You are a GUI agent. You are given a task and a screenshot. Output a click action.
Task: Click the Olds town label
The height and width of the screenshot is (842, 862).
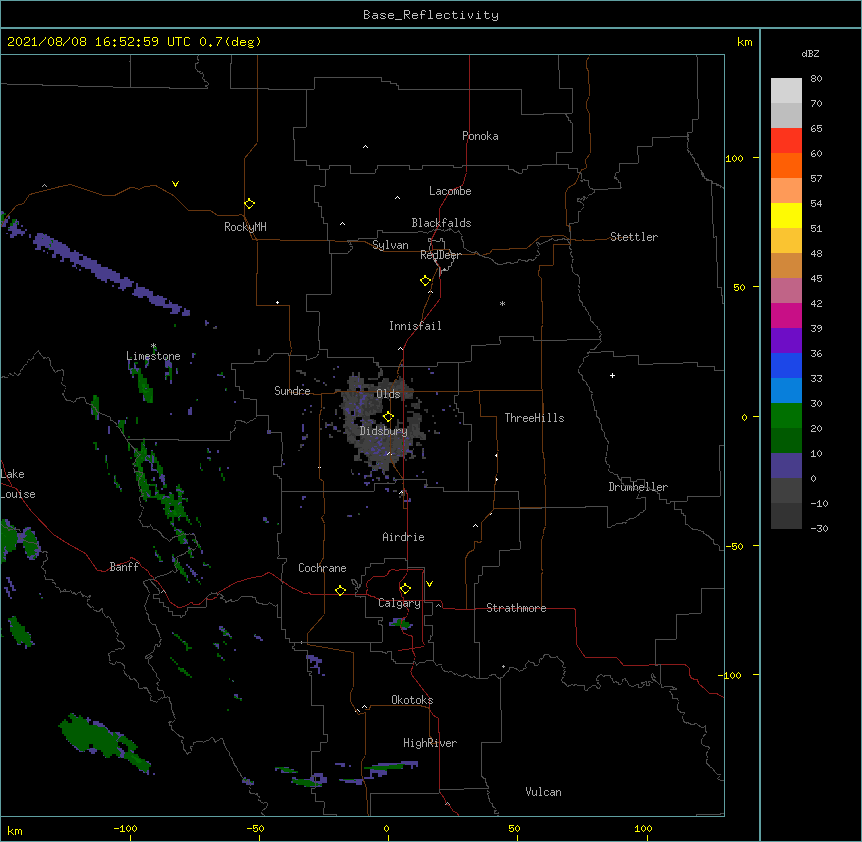[388, 394]
